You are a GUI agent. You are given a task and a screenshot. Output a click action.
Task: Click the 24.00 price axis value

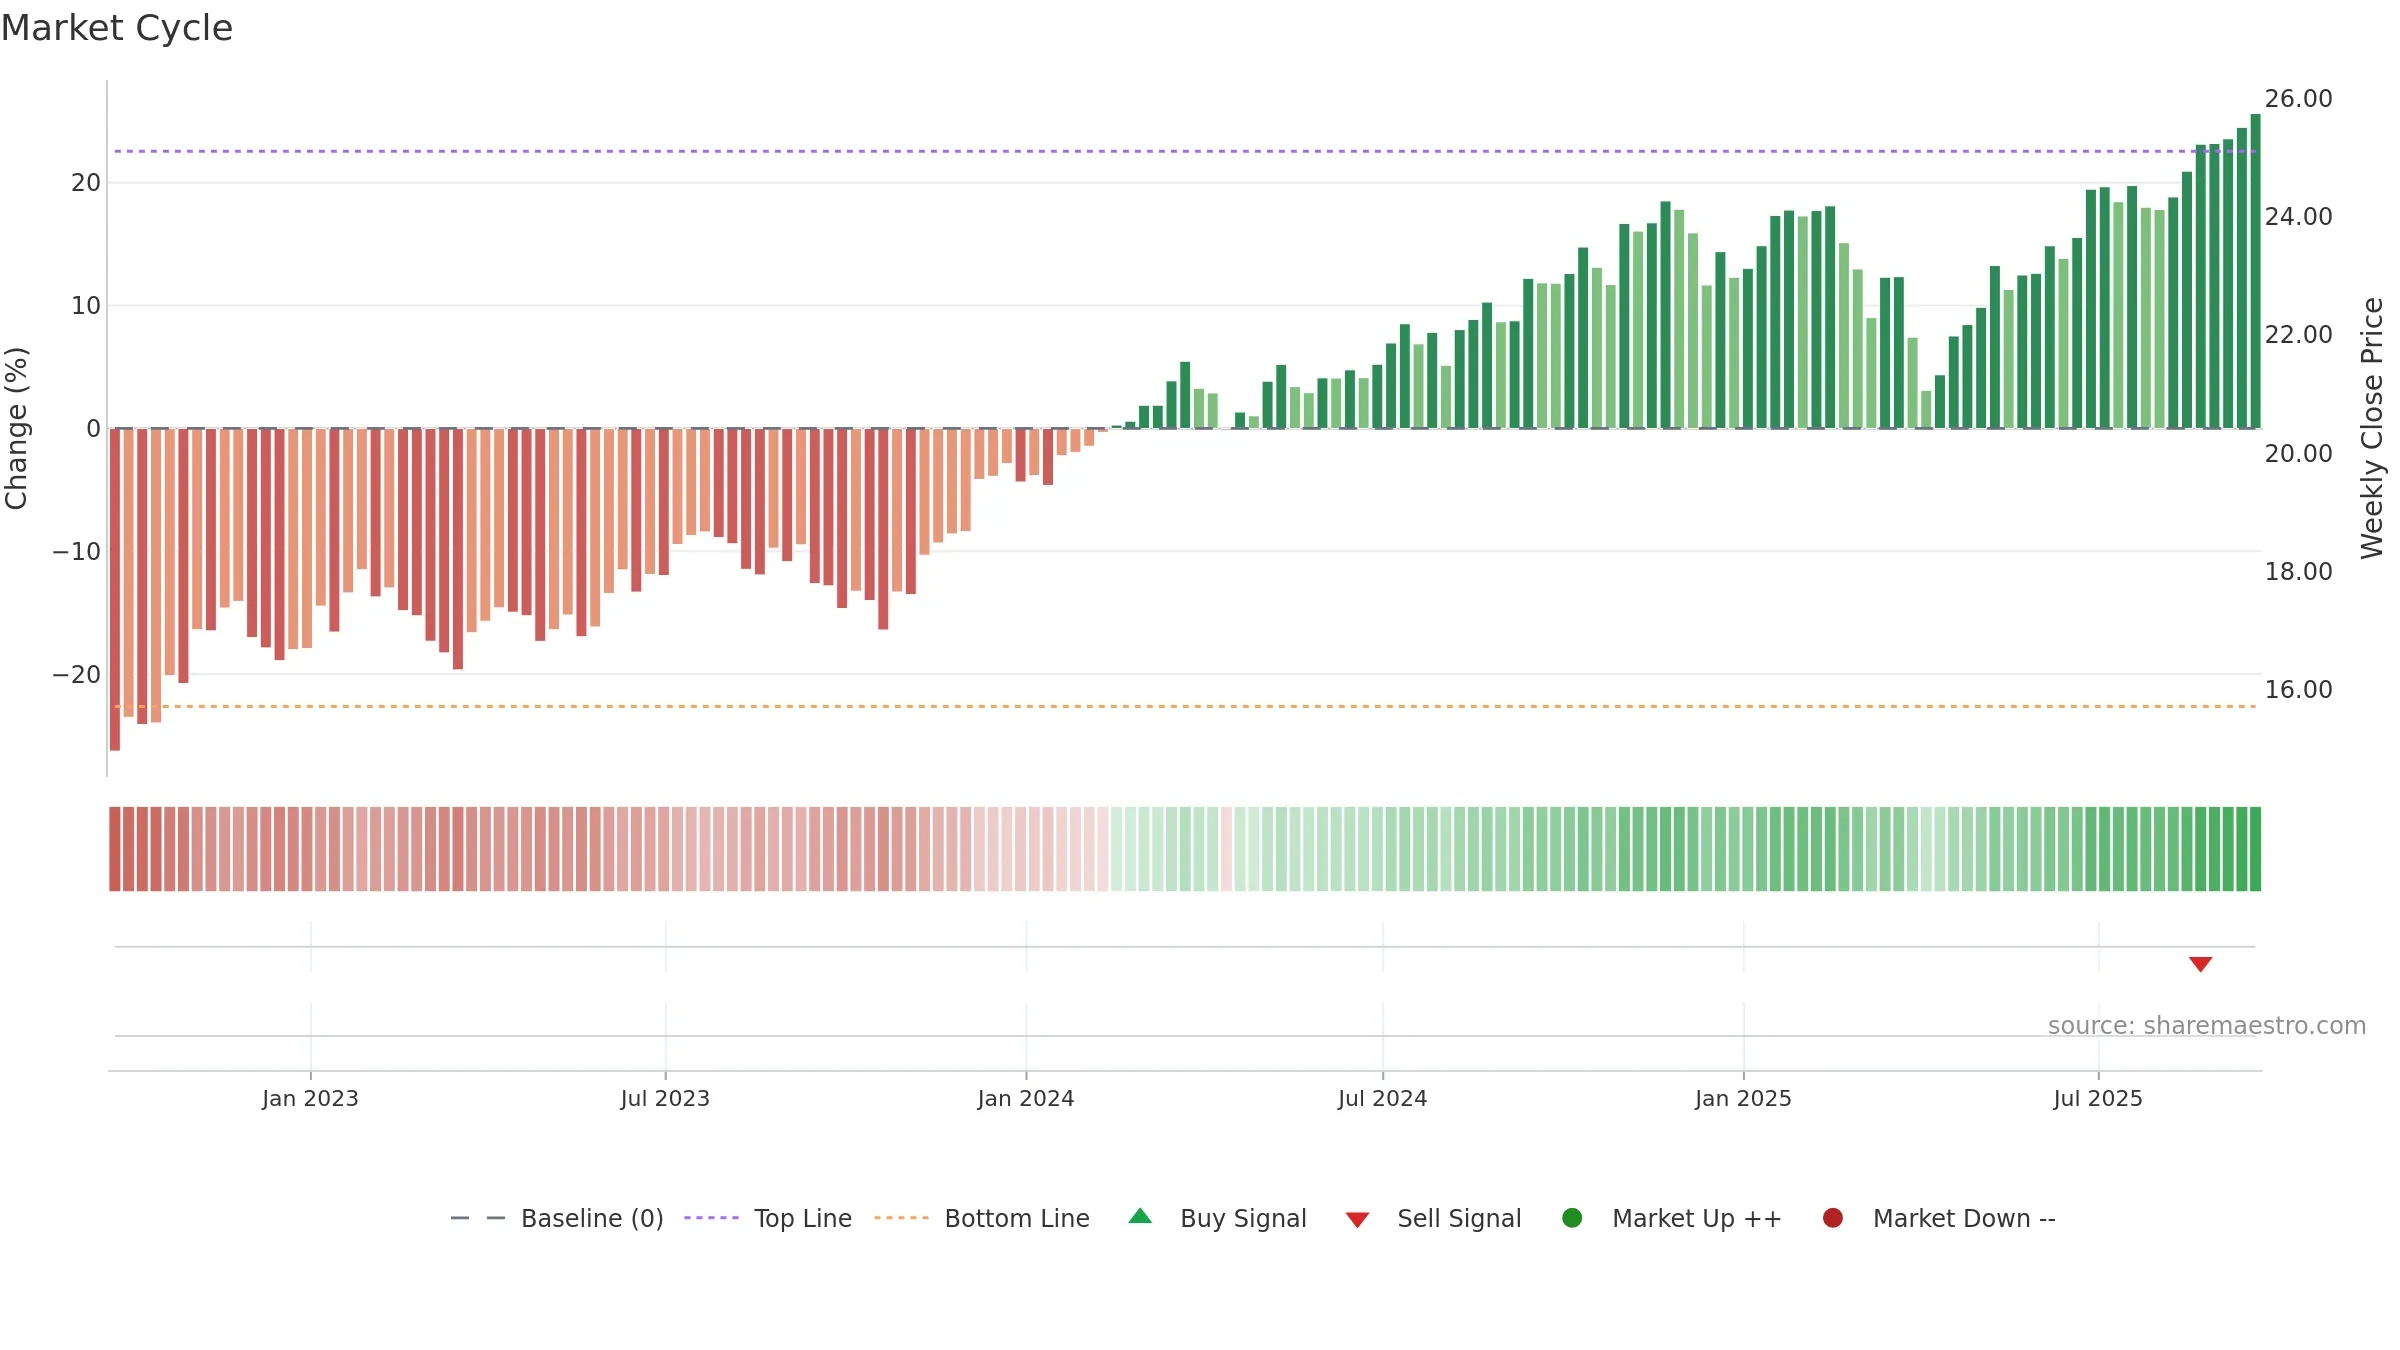pos(2298,217)
